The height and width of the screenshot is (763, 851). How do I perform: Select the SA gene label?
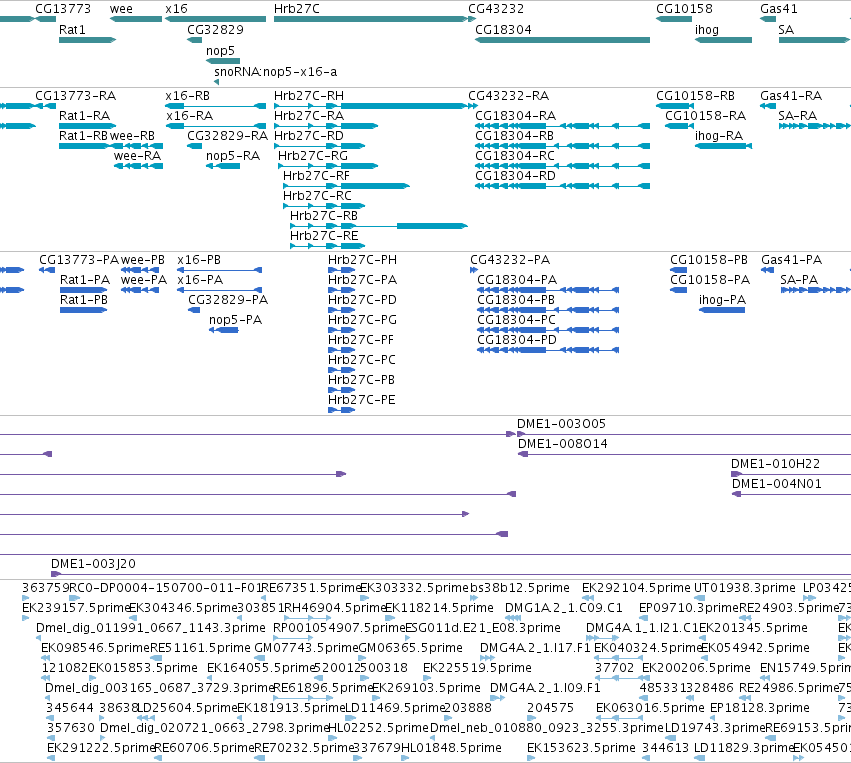[x=786, y=30]
